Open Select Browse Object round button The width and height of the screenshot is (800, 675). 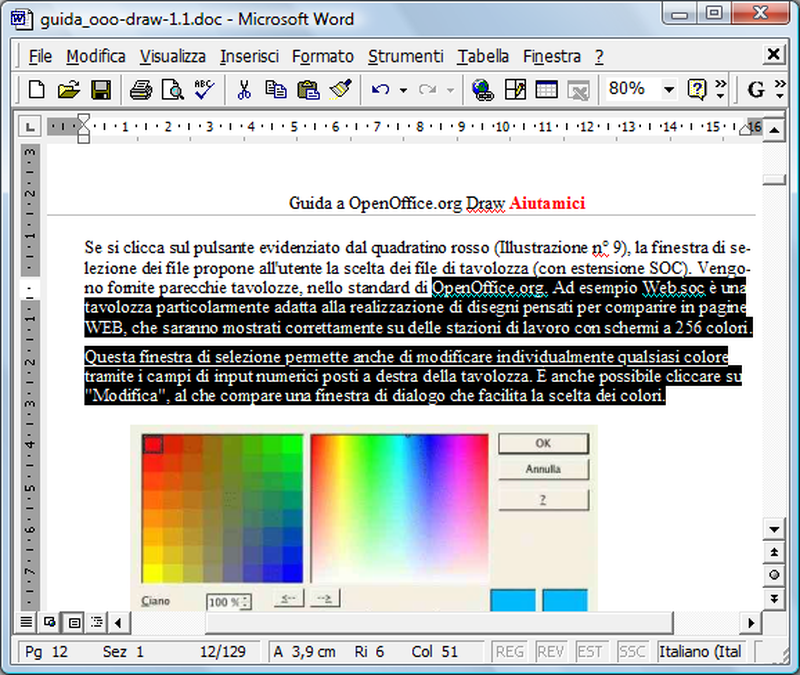tap(774, 575)
